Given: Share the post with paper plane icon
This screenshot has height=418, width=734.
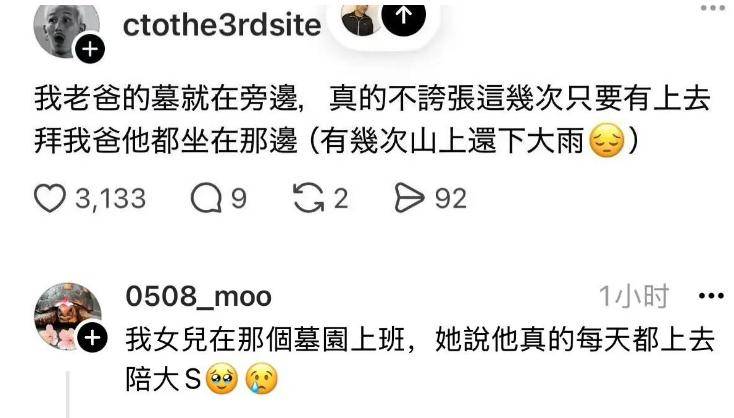Looking at the screenshot, I should (410, 198).
